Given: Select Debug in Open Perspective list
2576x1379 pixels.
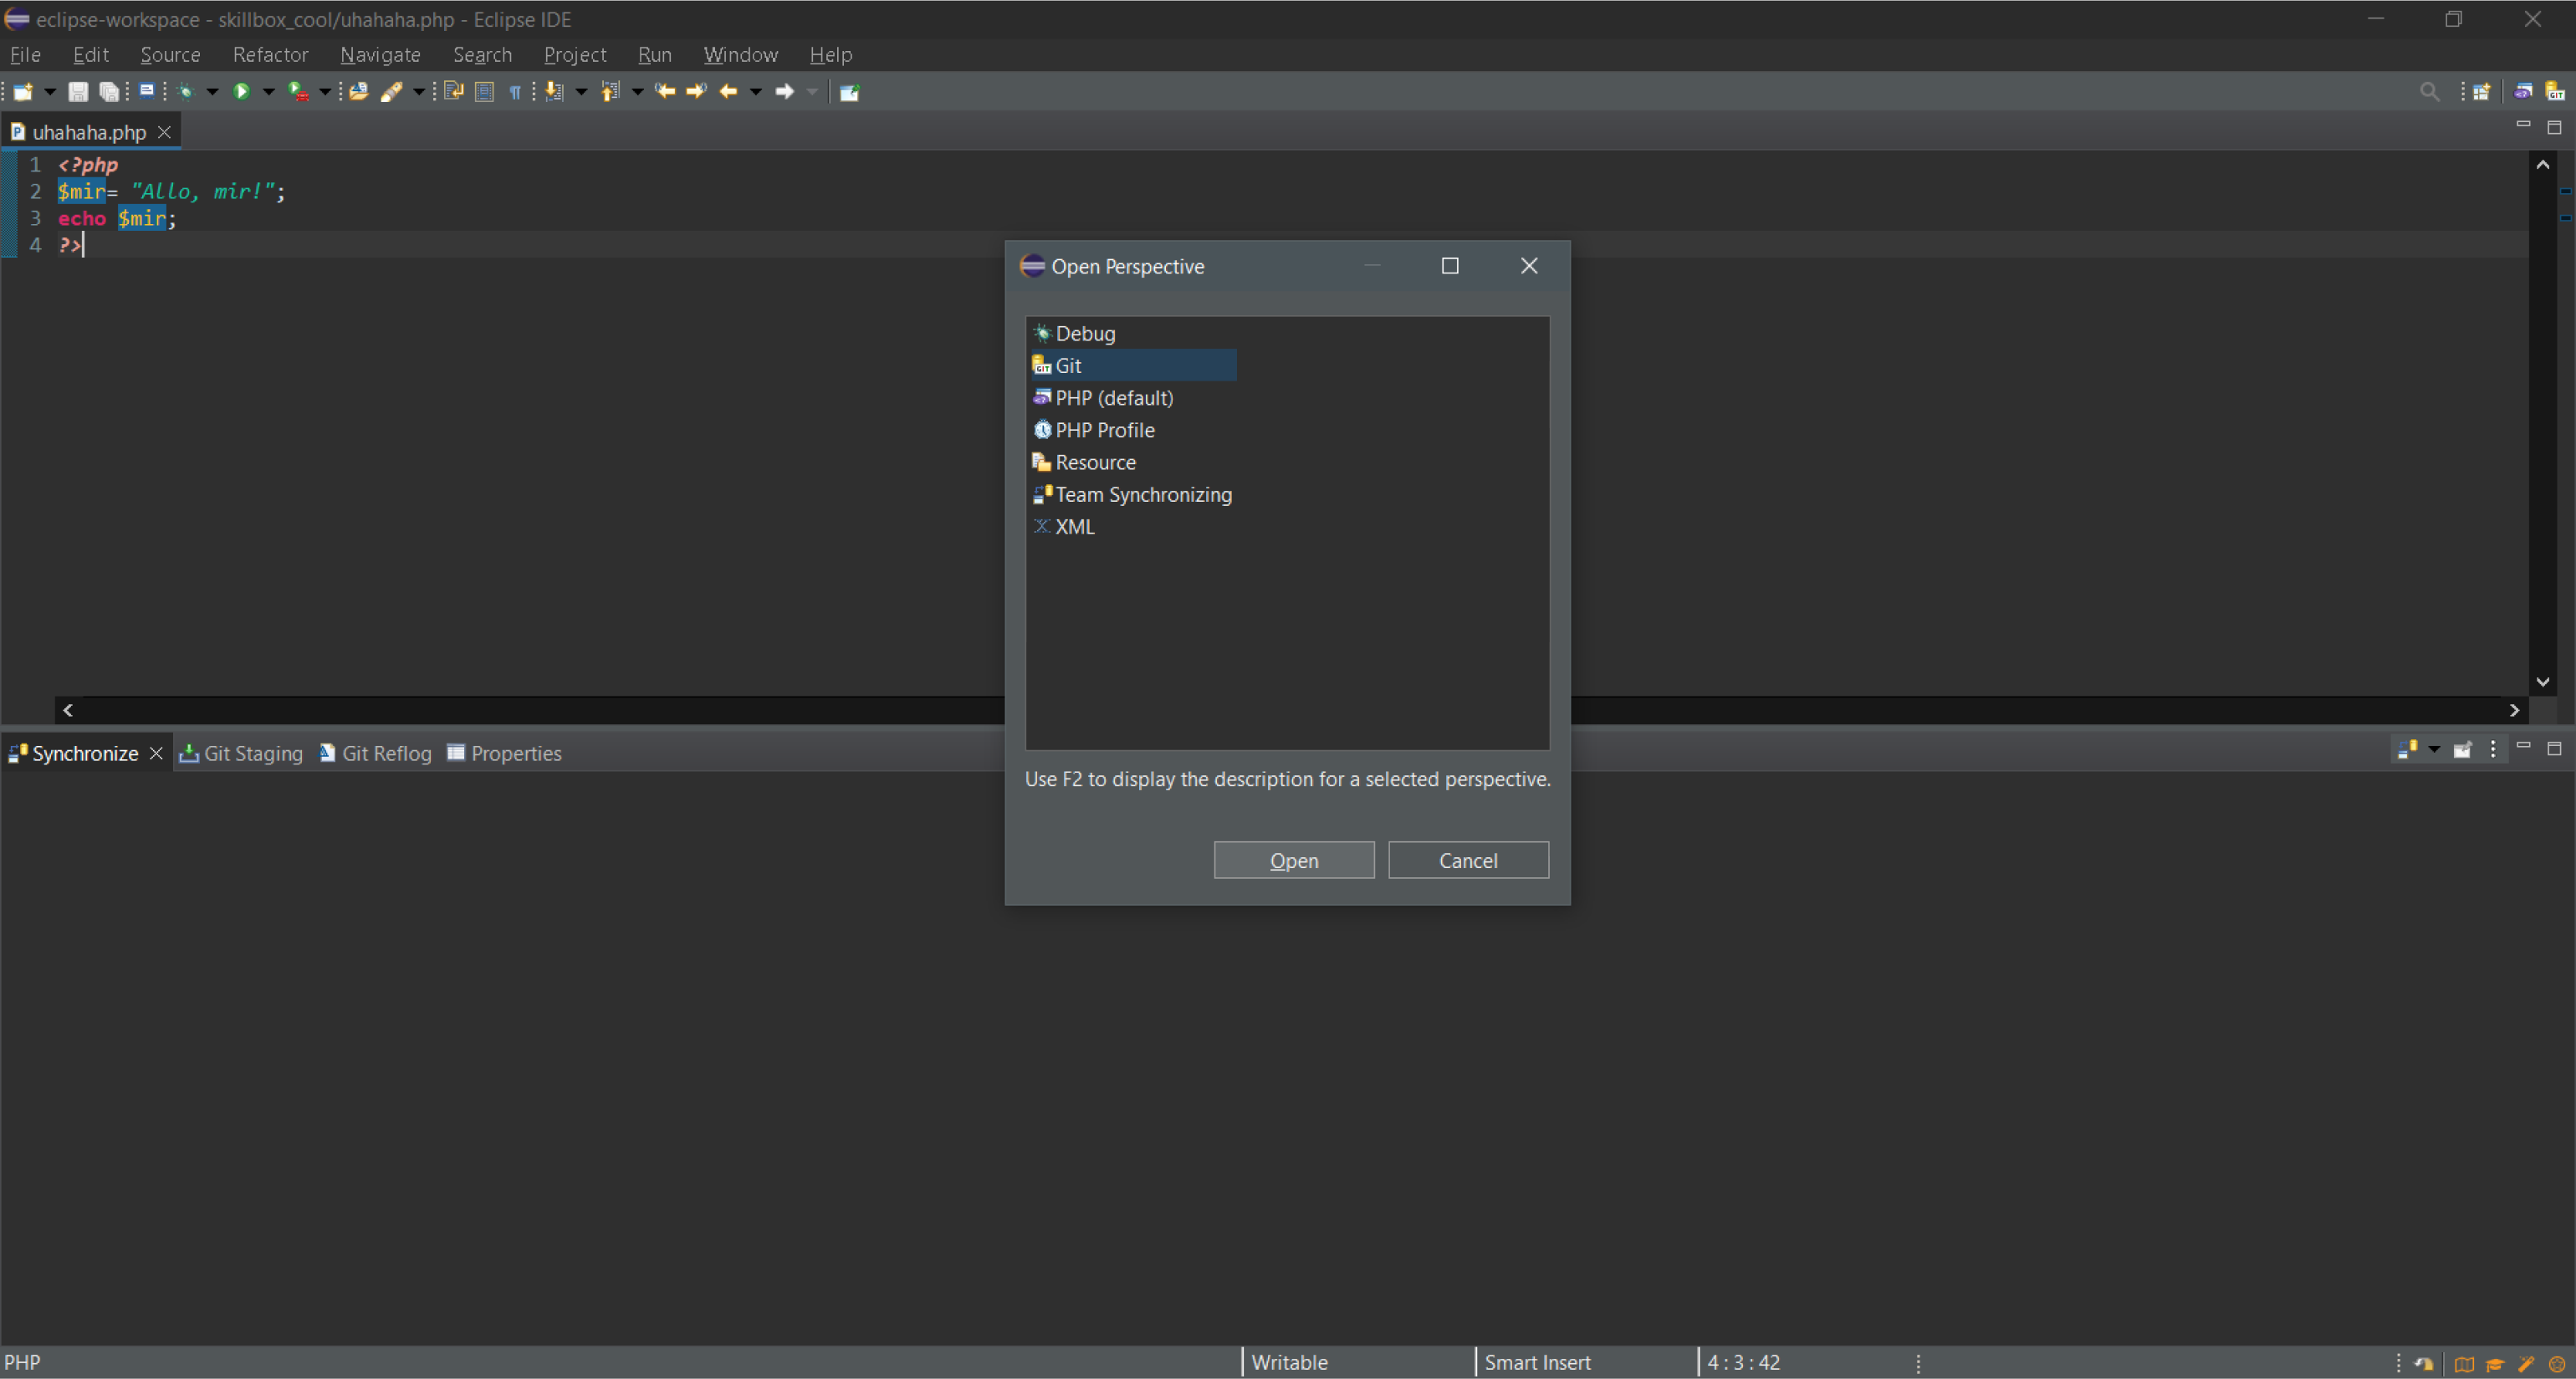Looking at the screenshot, I should [1074, 333].
